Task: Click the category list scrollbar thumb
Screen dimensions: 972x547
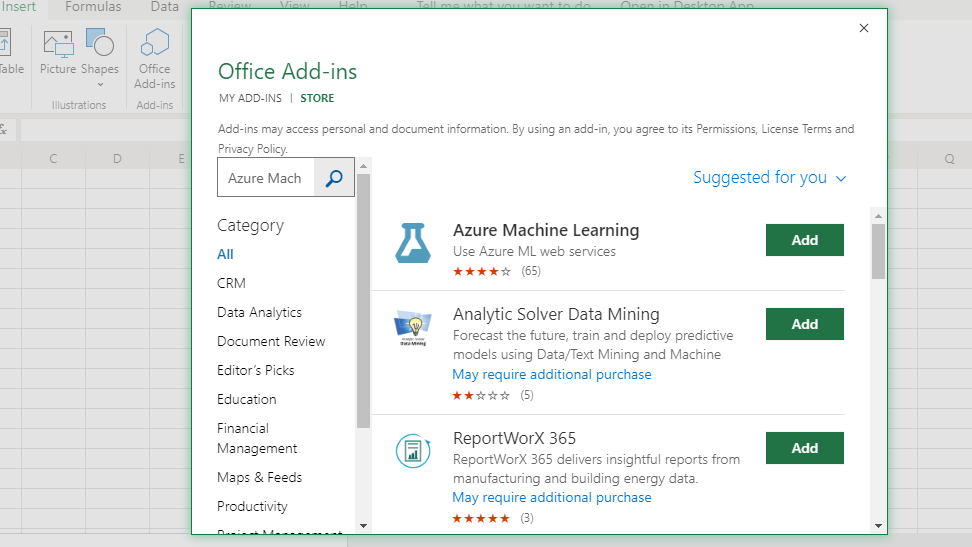Action: [363, 301]
